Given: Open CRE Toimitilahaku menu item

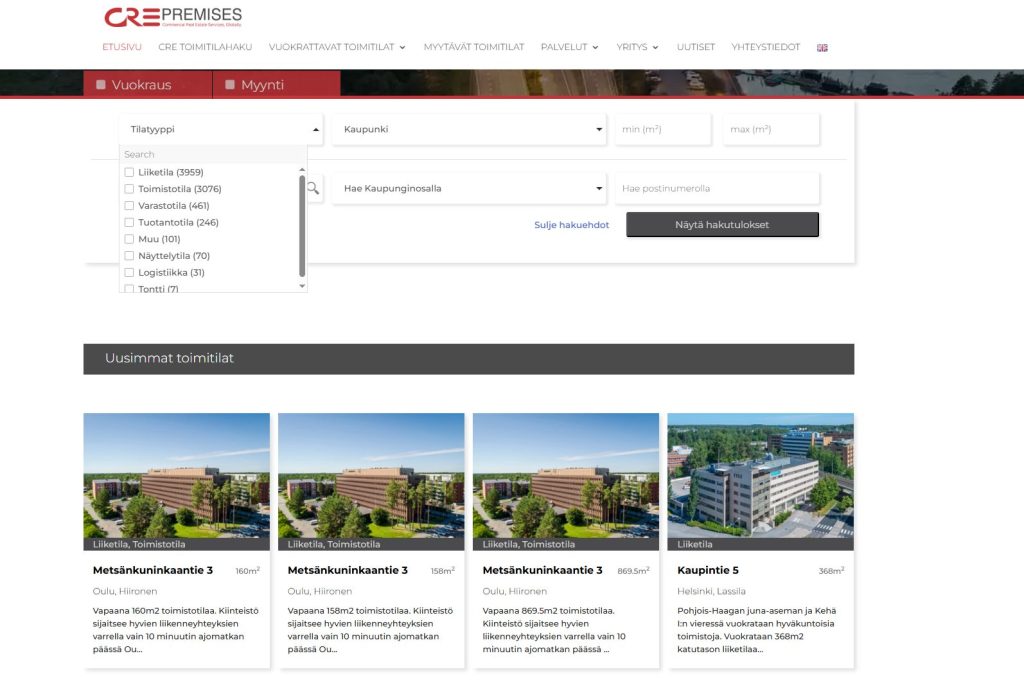Looking at the screenshot, I should 205,47.
